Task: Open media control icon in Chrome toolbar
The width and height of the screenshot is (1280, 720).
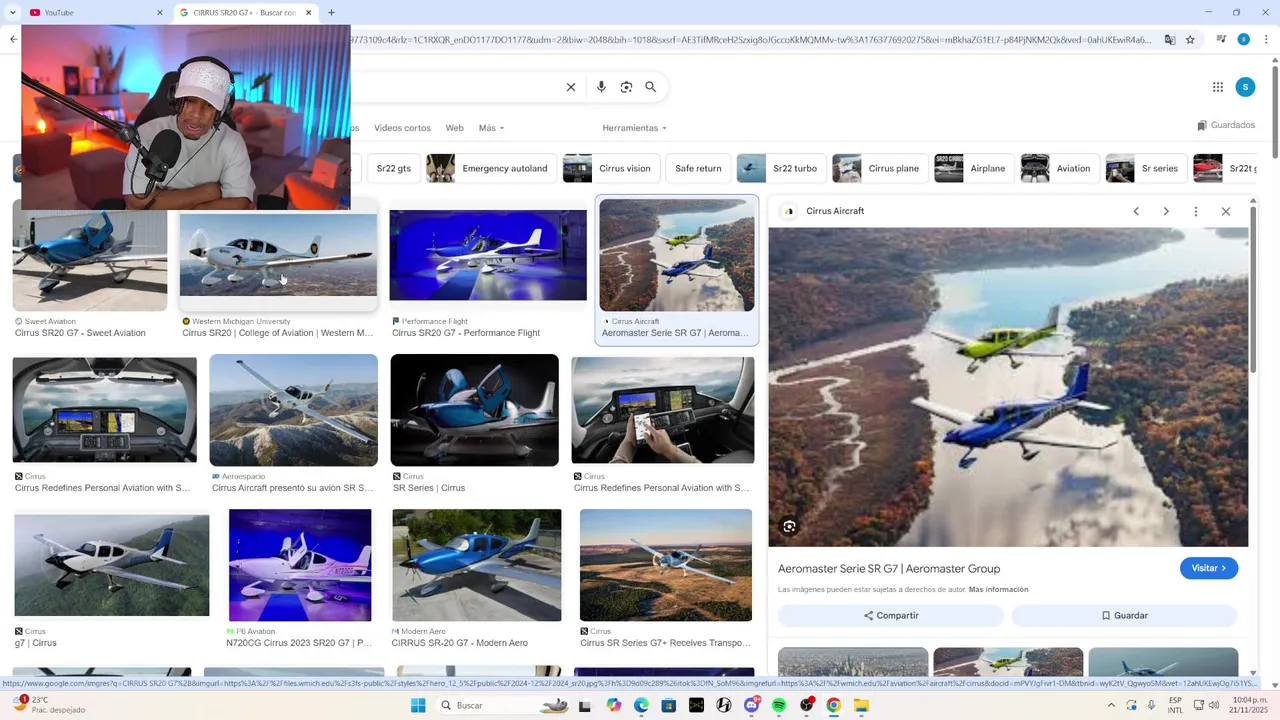Action: [1221, 40]
